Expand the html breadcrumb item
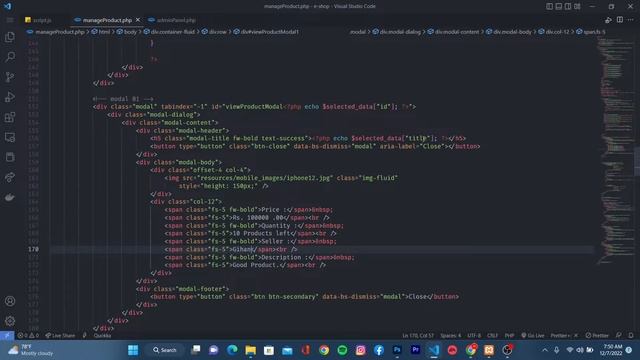This screenshot has height=360, width=640. pos(101,32)
